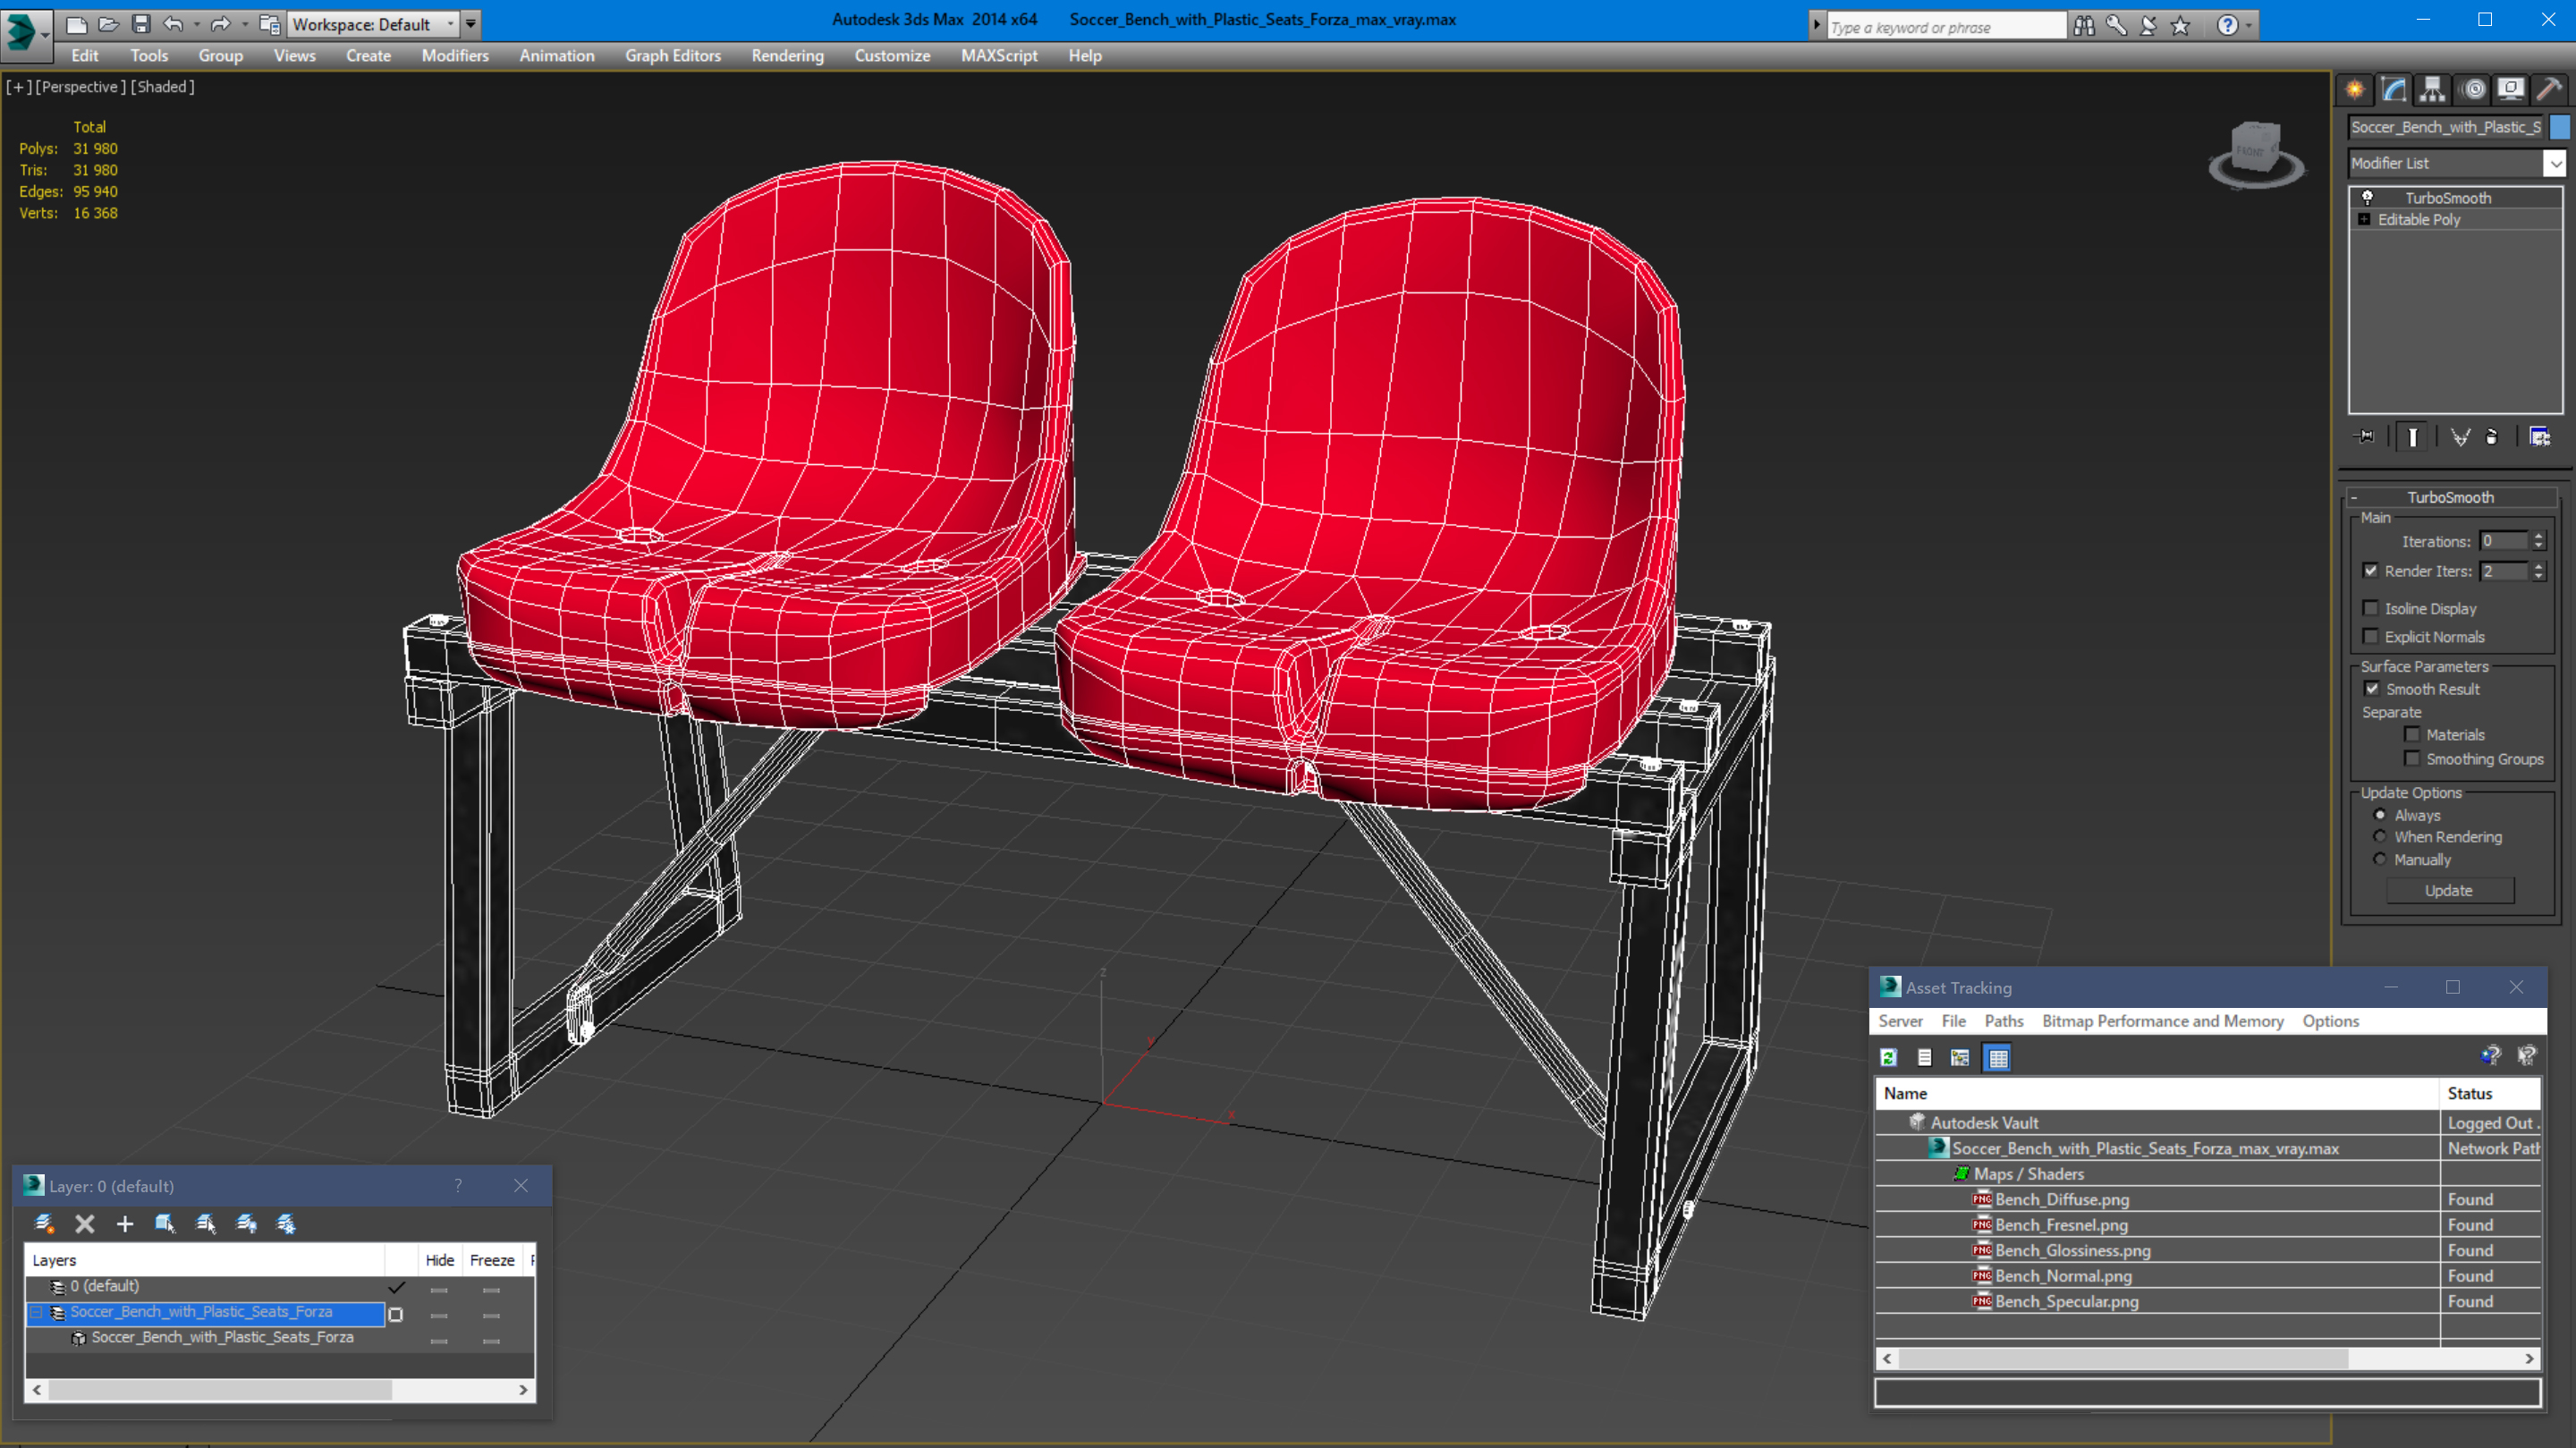
Task: Add selected objects to layer plus icon
Action: pyautogui.click(x=125, y=1223)
